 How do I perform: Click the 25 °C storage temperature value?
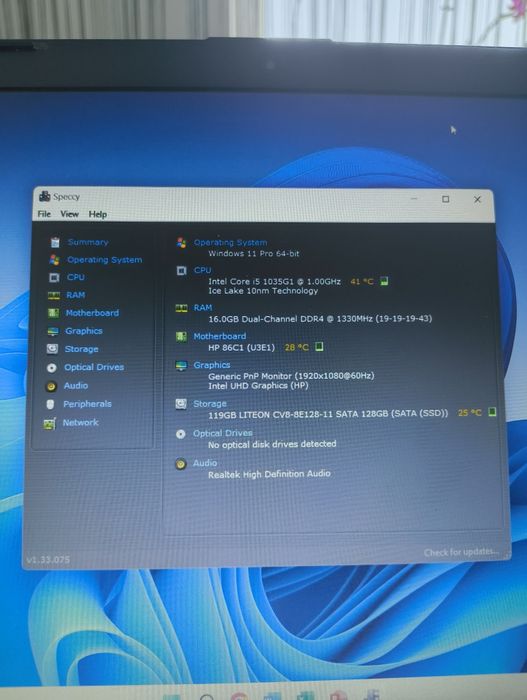pyautogui.click(x=470, y=412)
